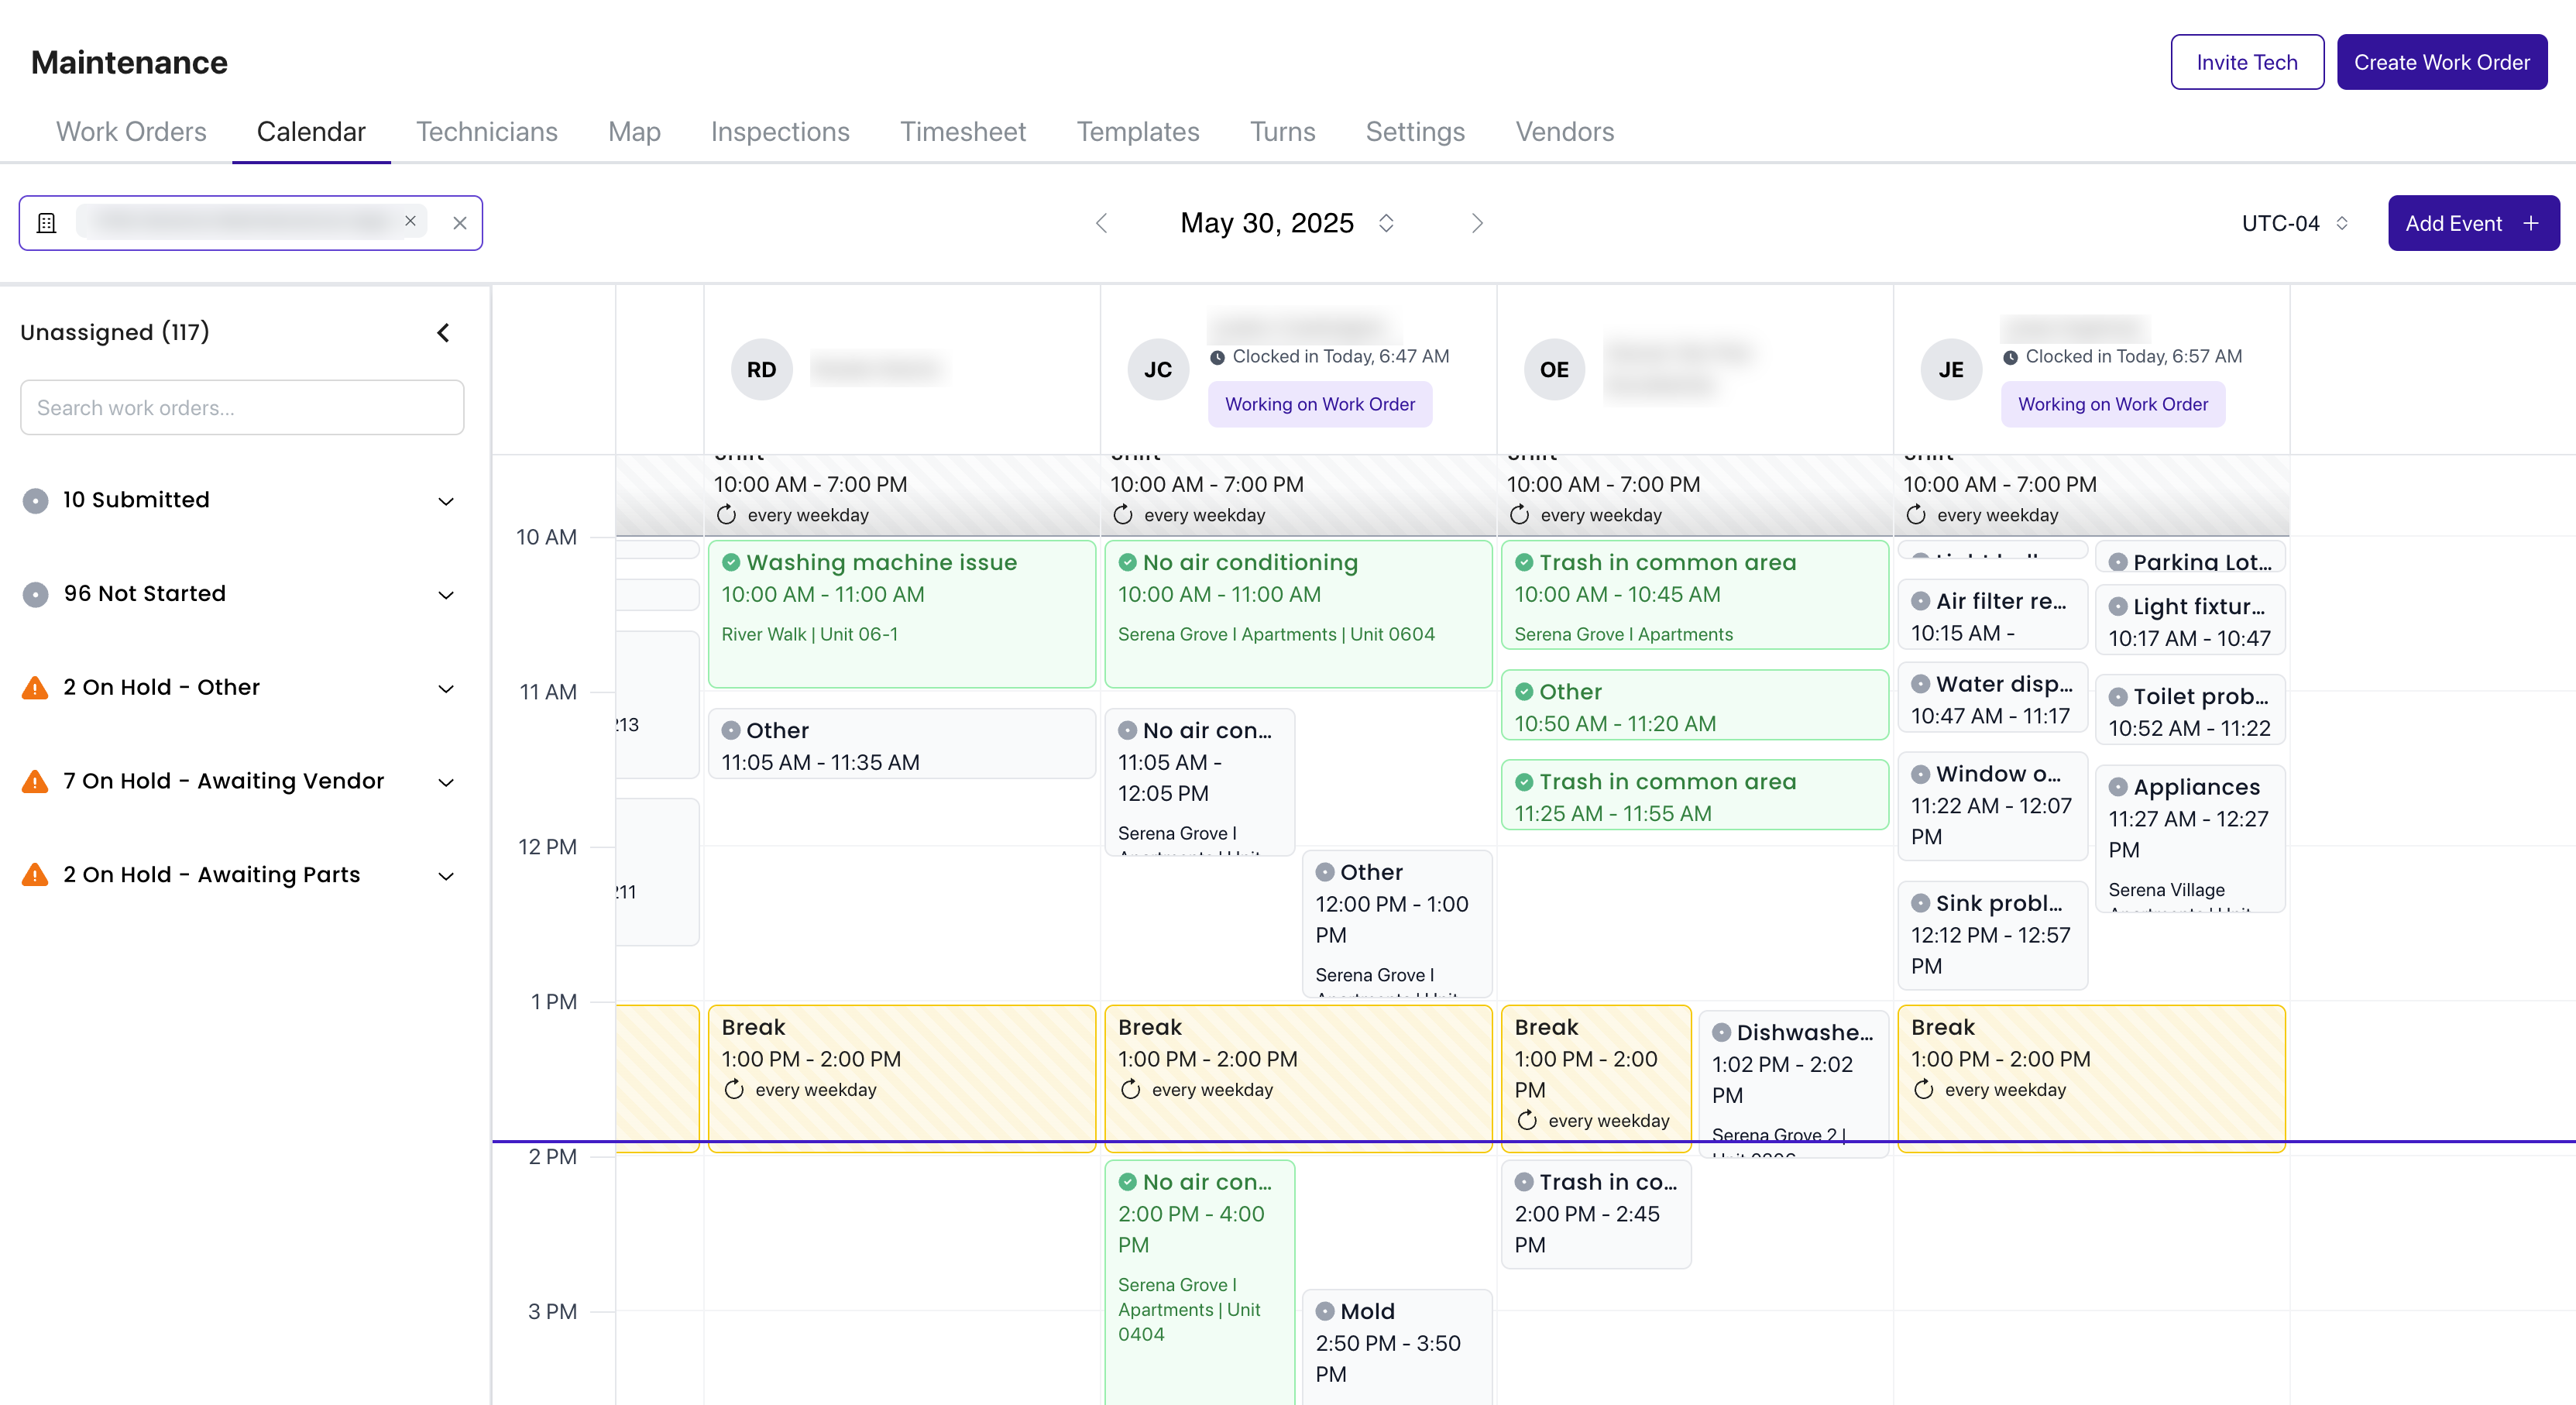Expand 96 Not Started group

446,595
